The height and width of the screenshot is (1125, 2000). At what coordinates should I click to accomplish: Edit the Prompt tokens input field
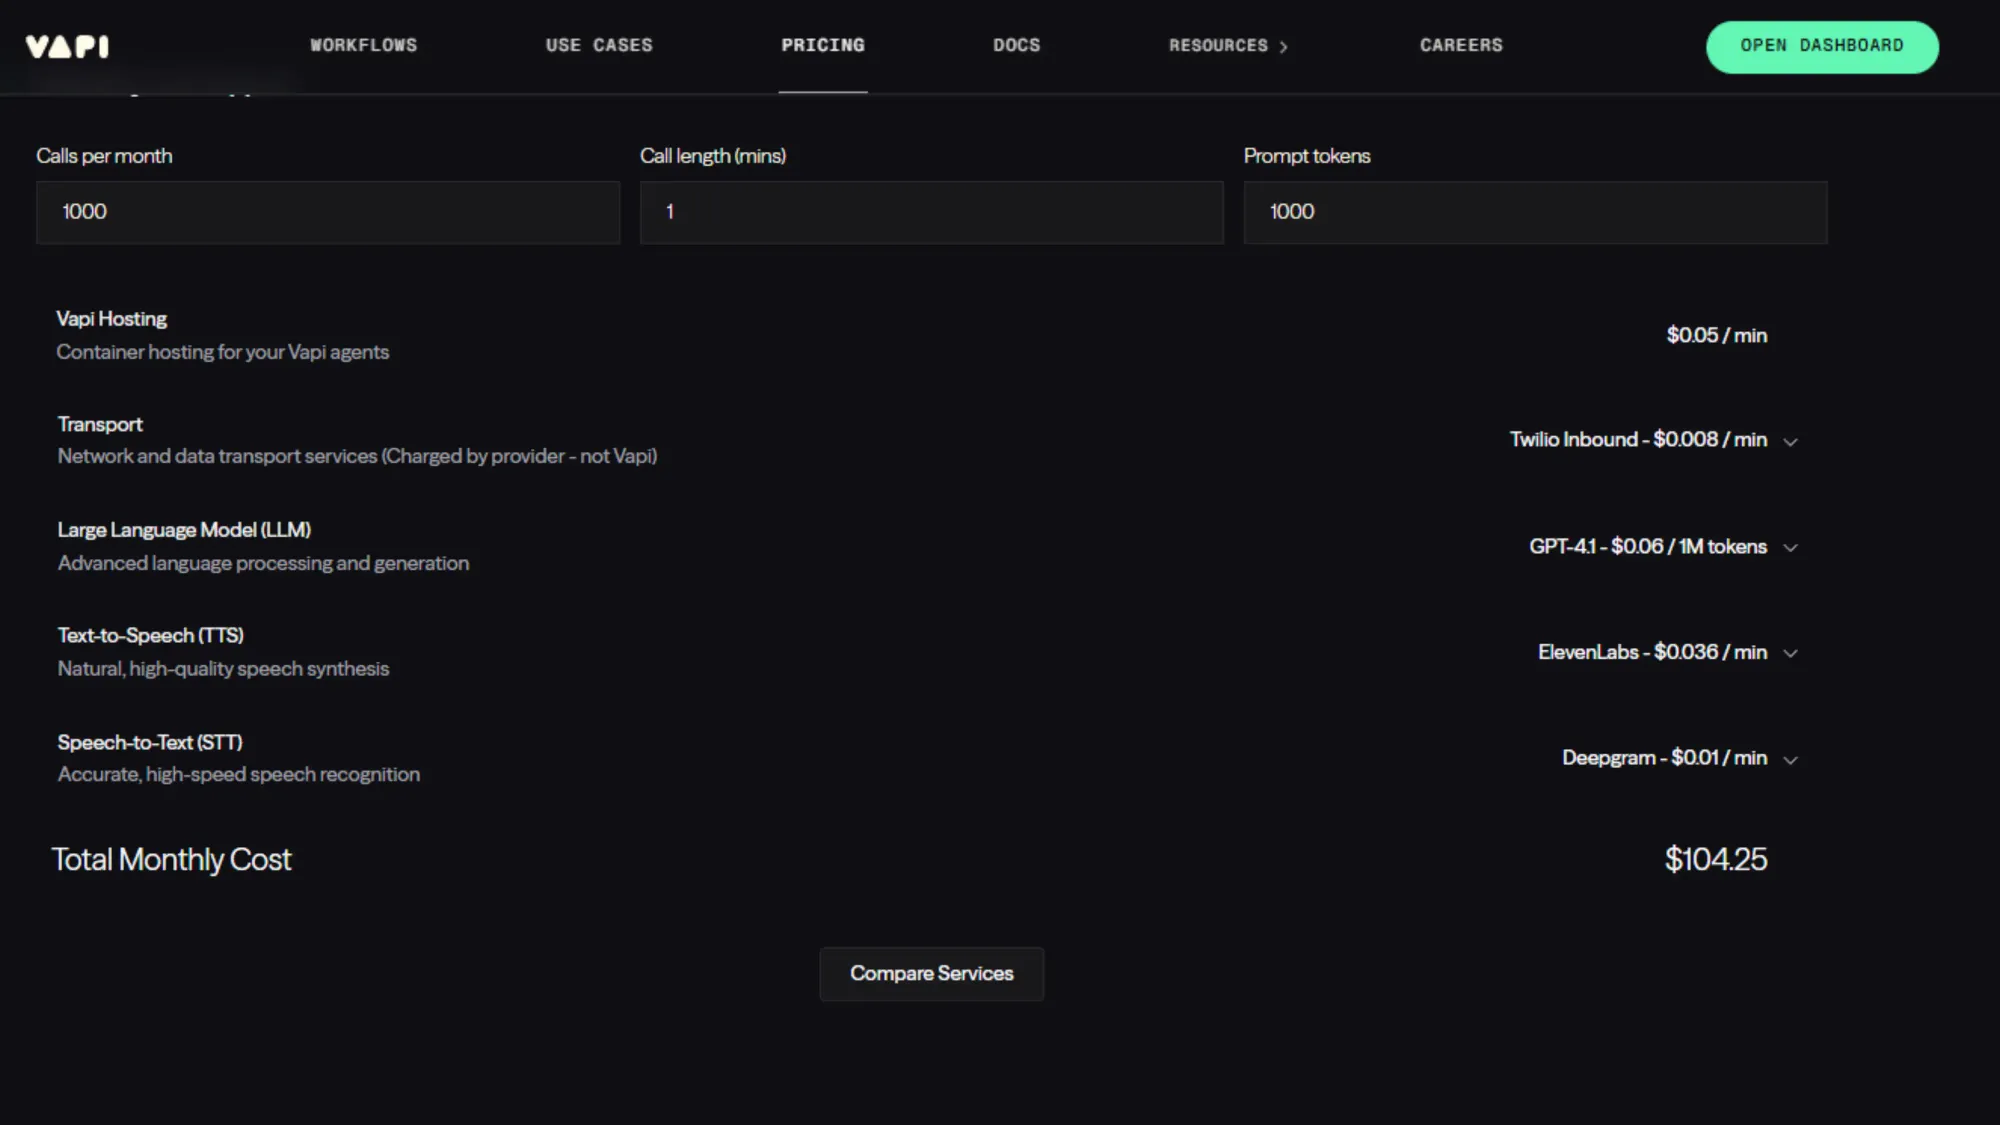[x=1535, y=212]
